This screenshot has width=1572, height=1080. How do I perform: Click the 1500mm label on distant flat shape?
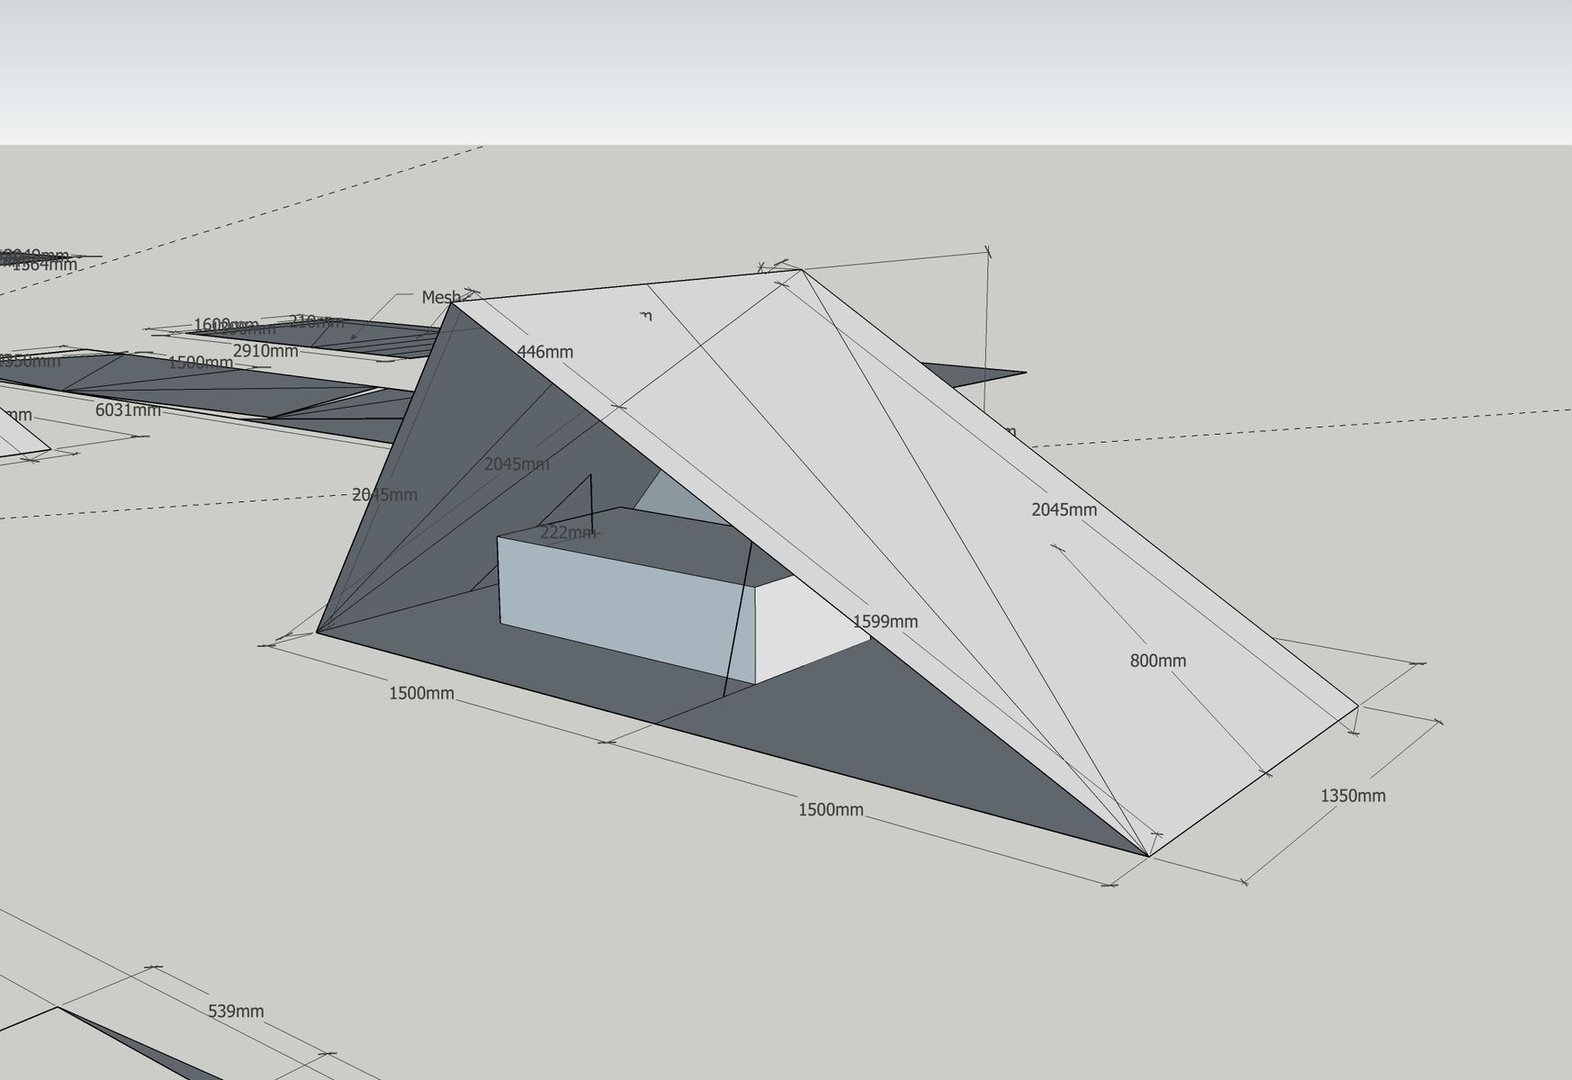[200, 363]
